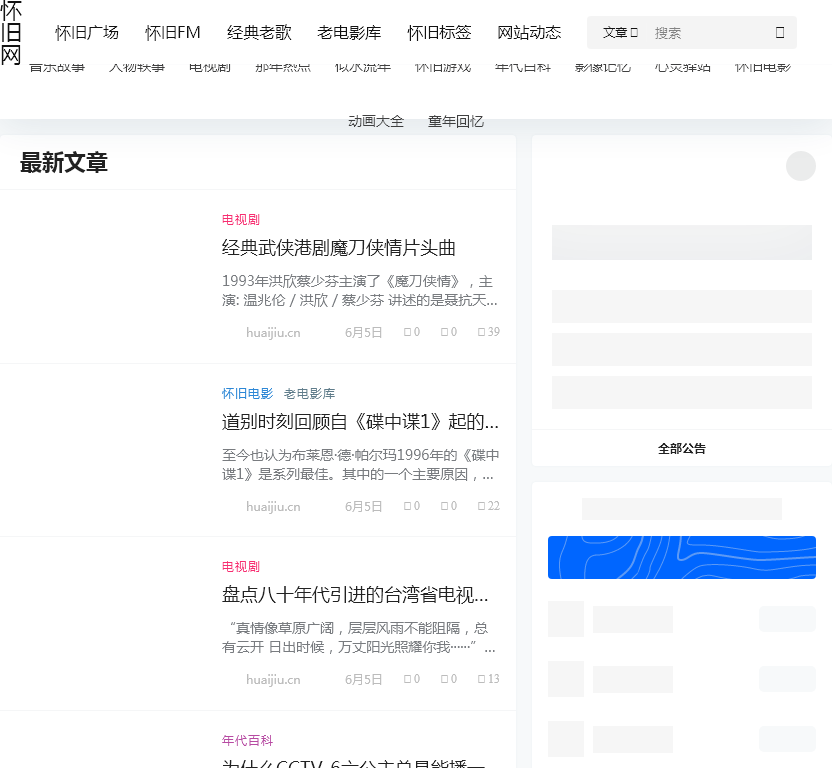The image size is (832, 768).
Task: Click the view count 39 icon on 魔刀侠情 article
Action: (482, 332)
